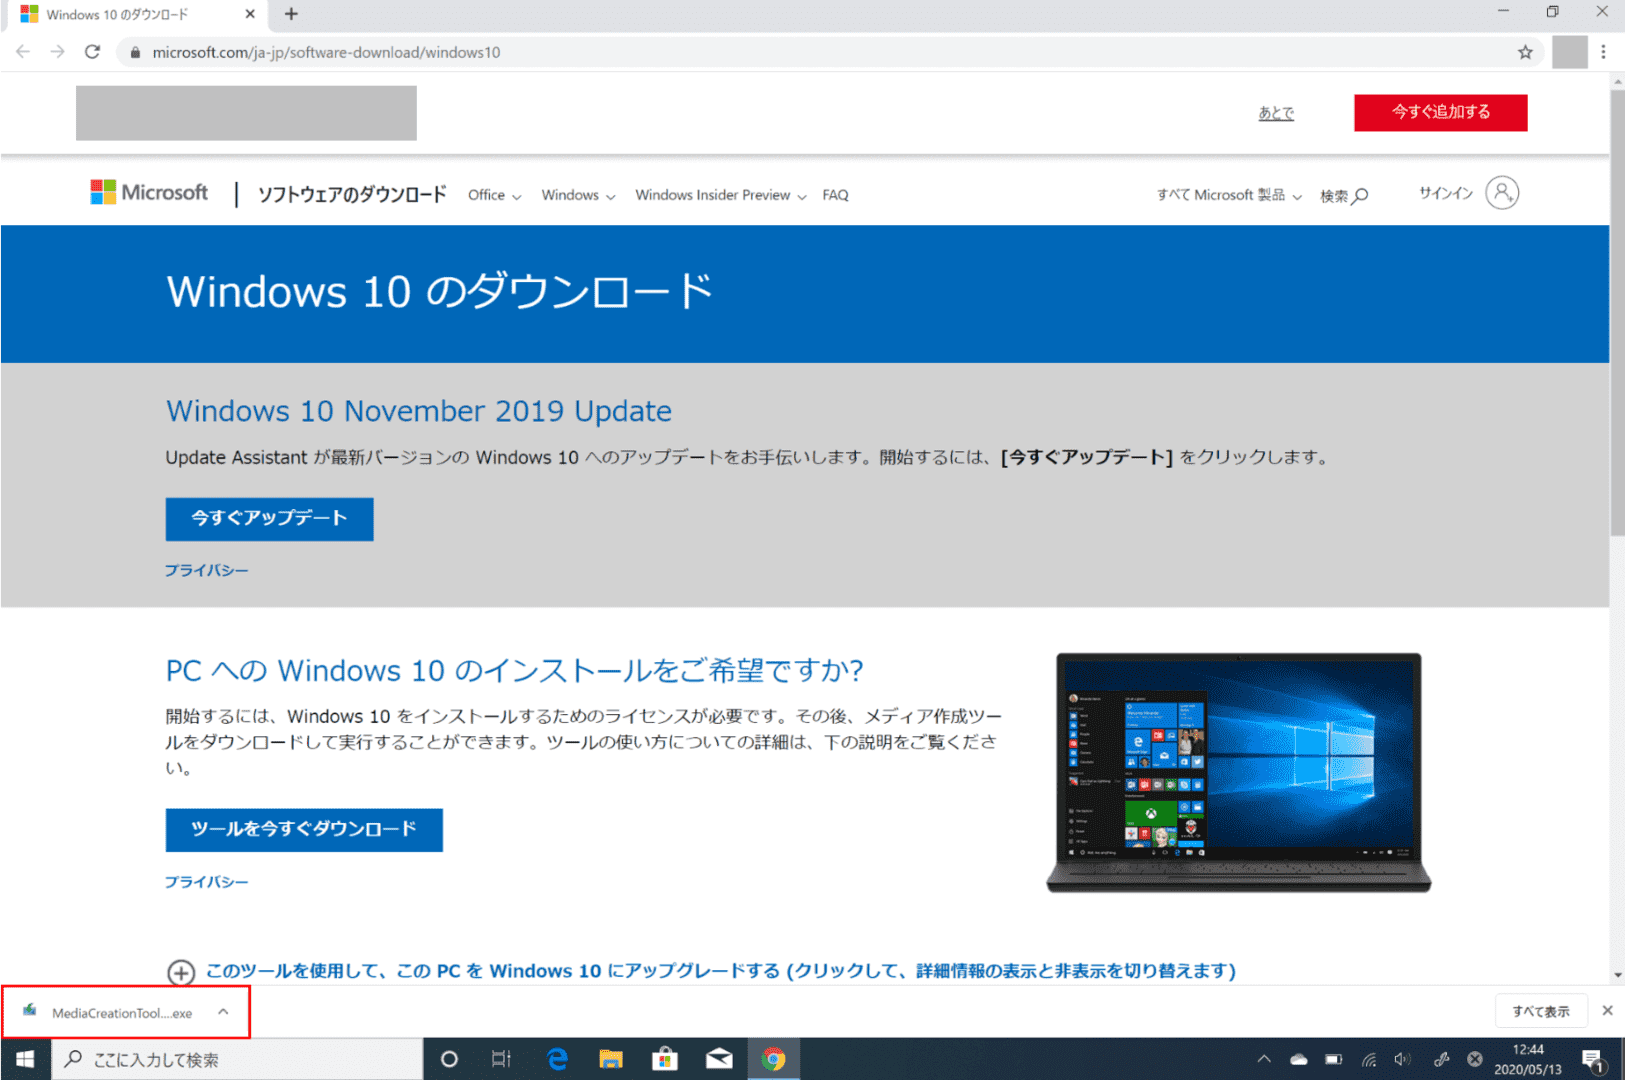This screenshot has height=1080, width=1625.
Task: Open File Explorer from taskbar
Action: 611,1059
